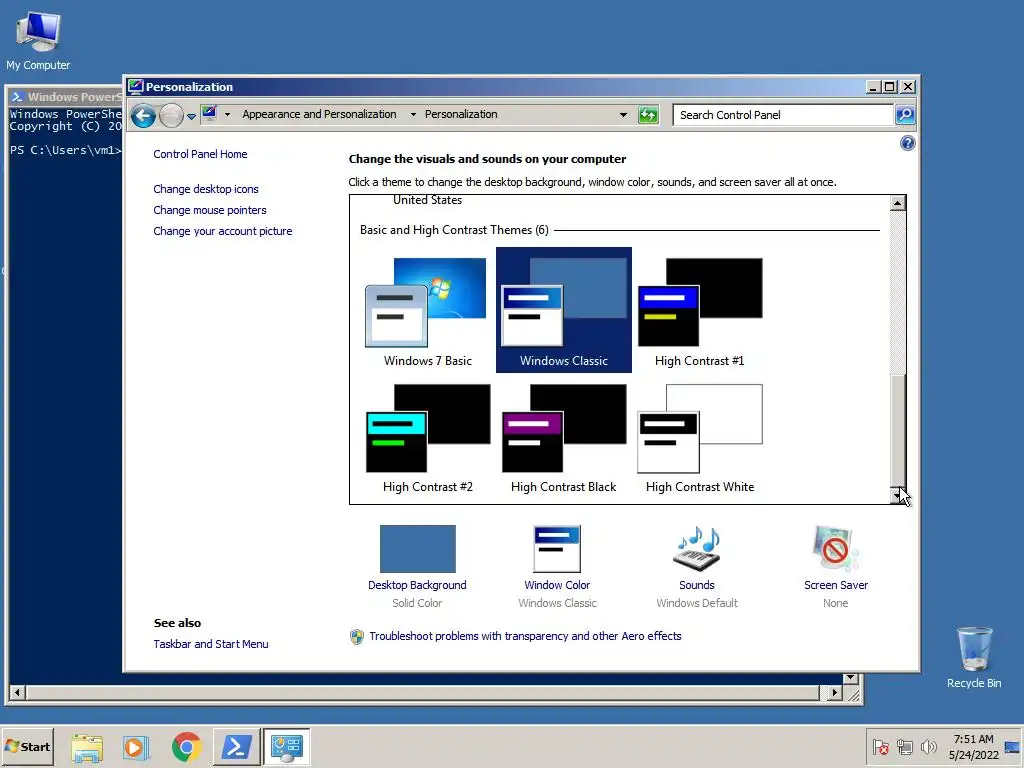
Task: Open Sounds settings icon
Action: click(697, 549)
